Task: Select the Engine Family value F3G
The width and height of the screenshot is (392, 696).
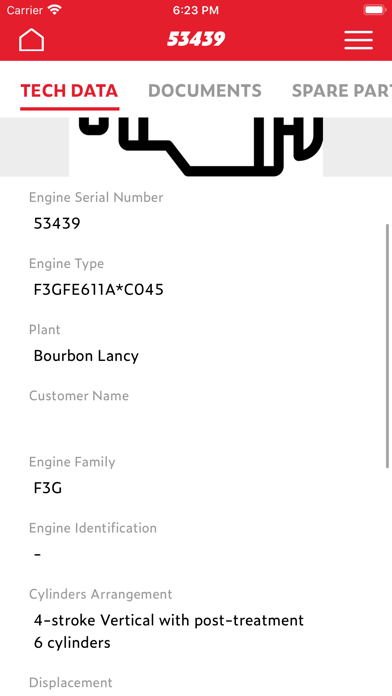Action: coord(48,488)
